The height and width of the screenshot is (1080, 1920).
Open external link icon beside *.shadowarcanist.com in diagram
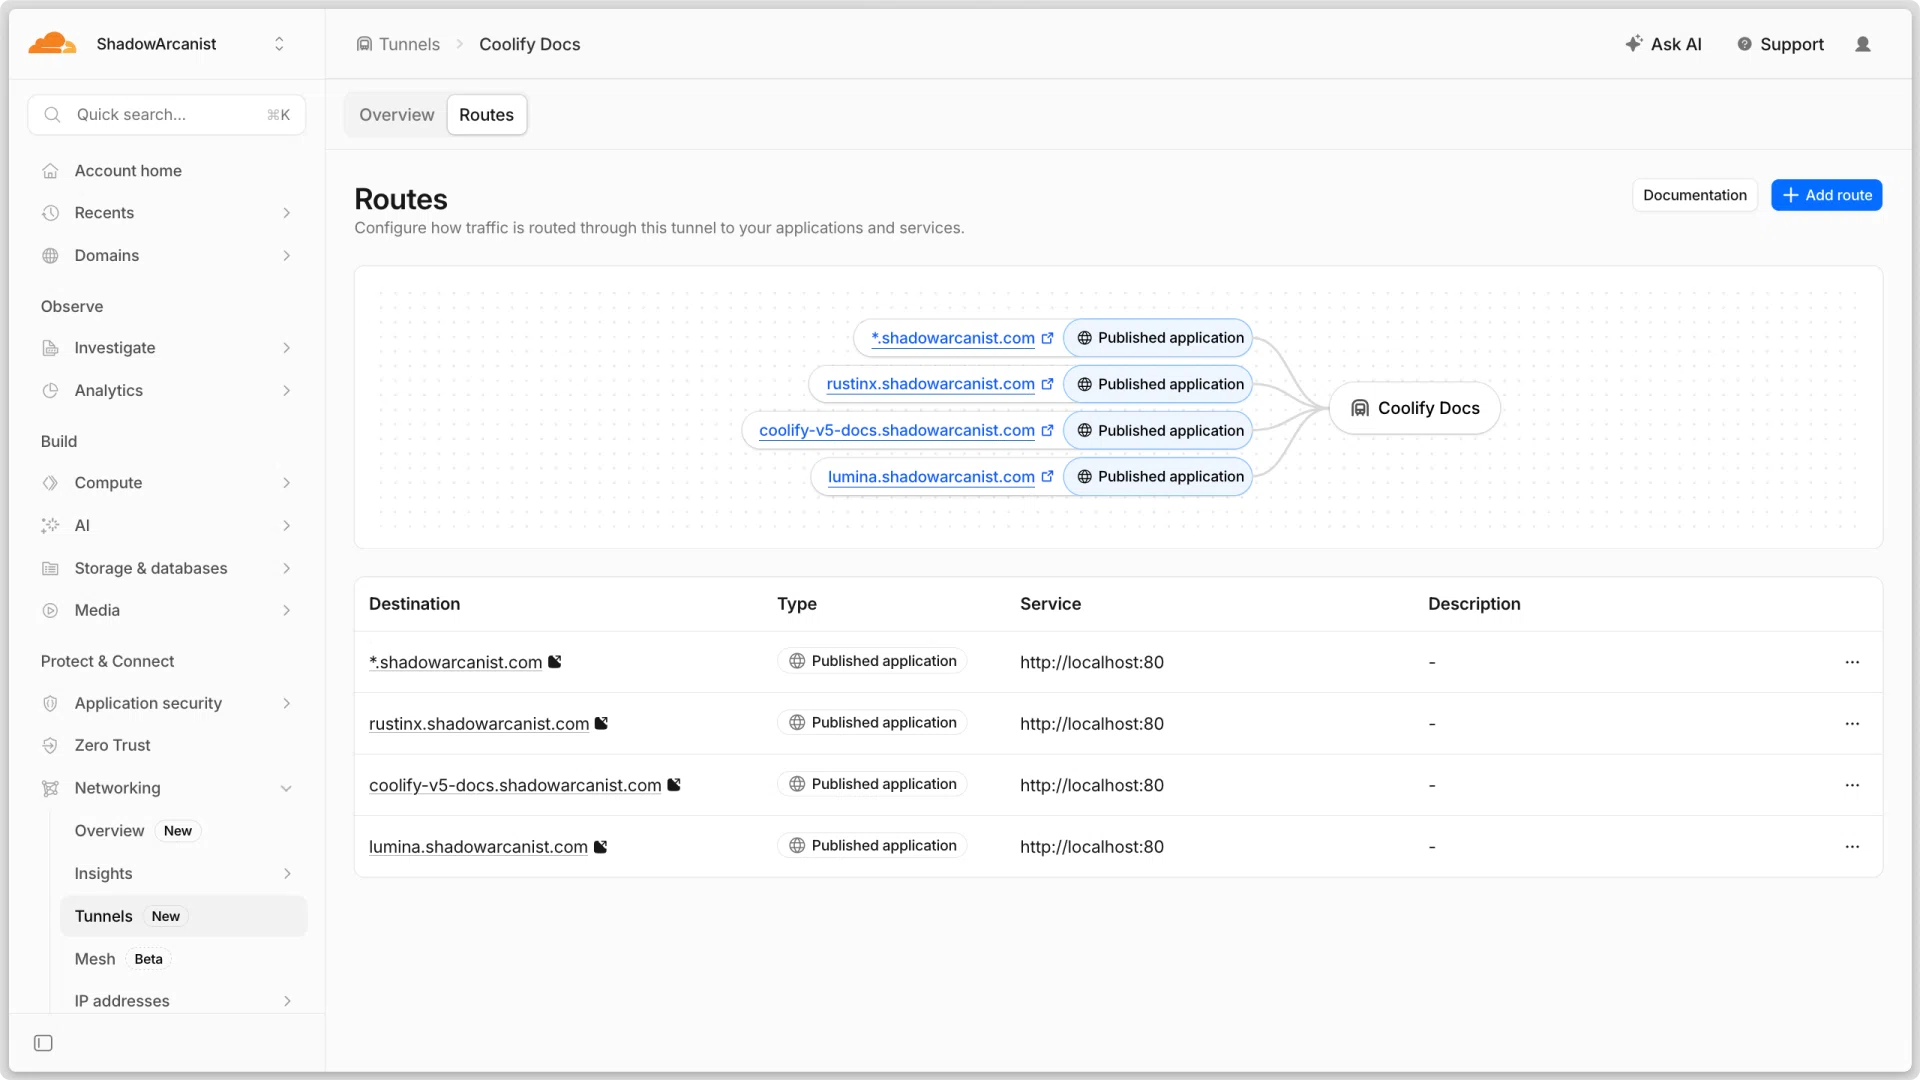[x=1047, y=338]
